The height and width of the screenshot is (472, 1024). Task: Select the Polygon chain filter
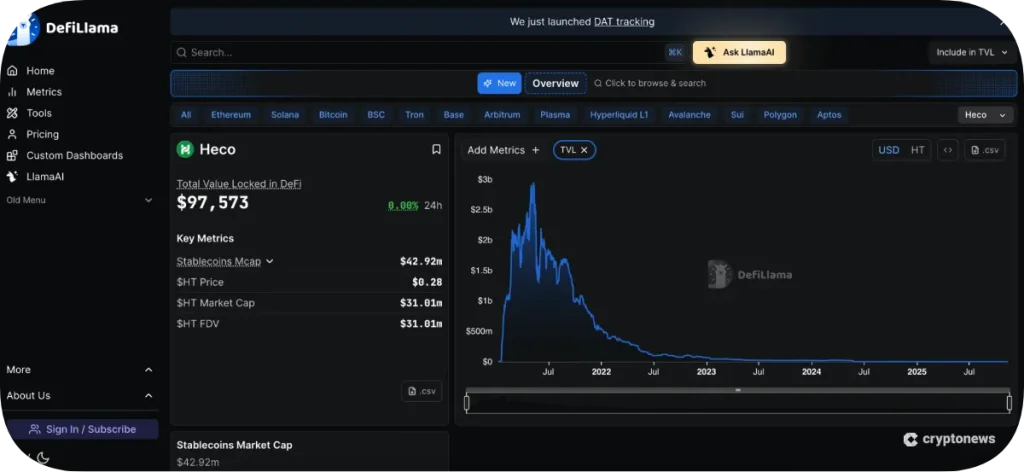point(780,115)
